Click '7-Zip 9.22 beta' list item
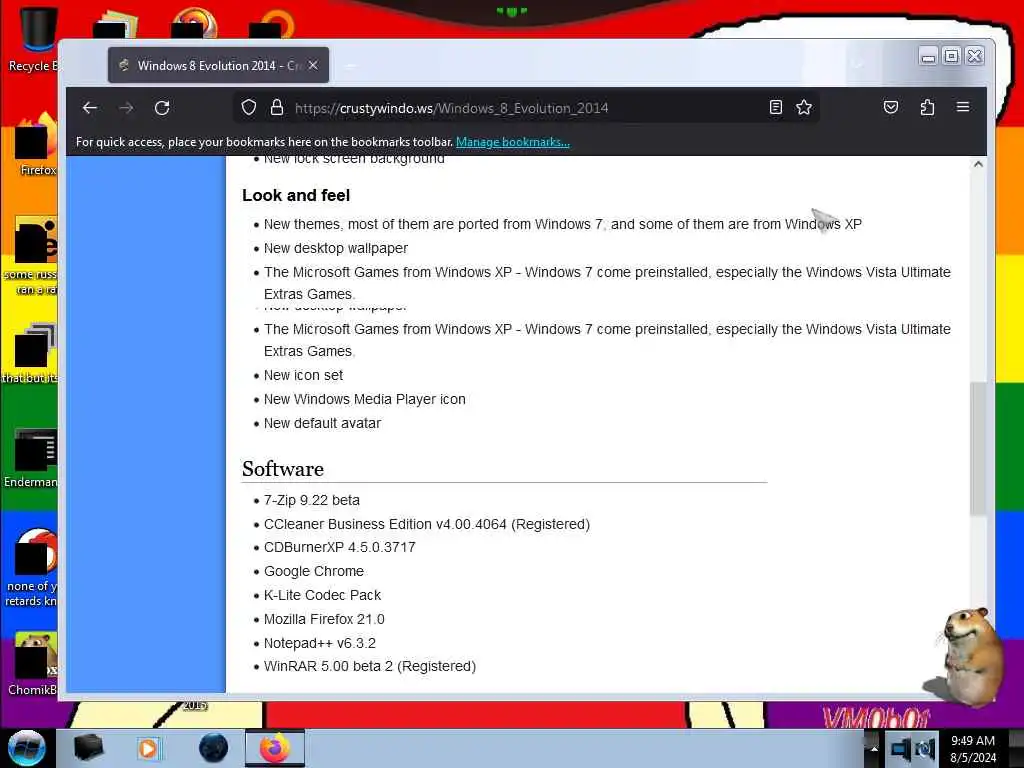This screenshot has width=1024, height=768. click(x=312, y=500)
